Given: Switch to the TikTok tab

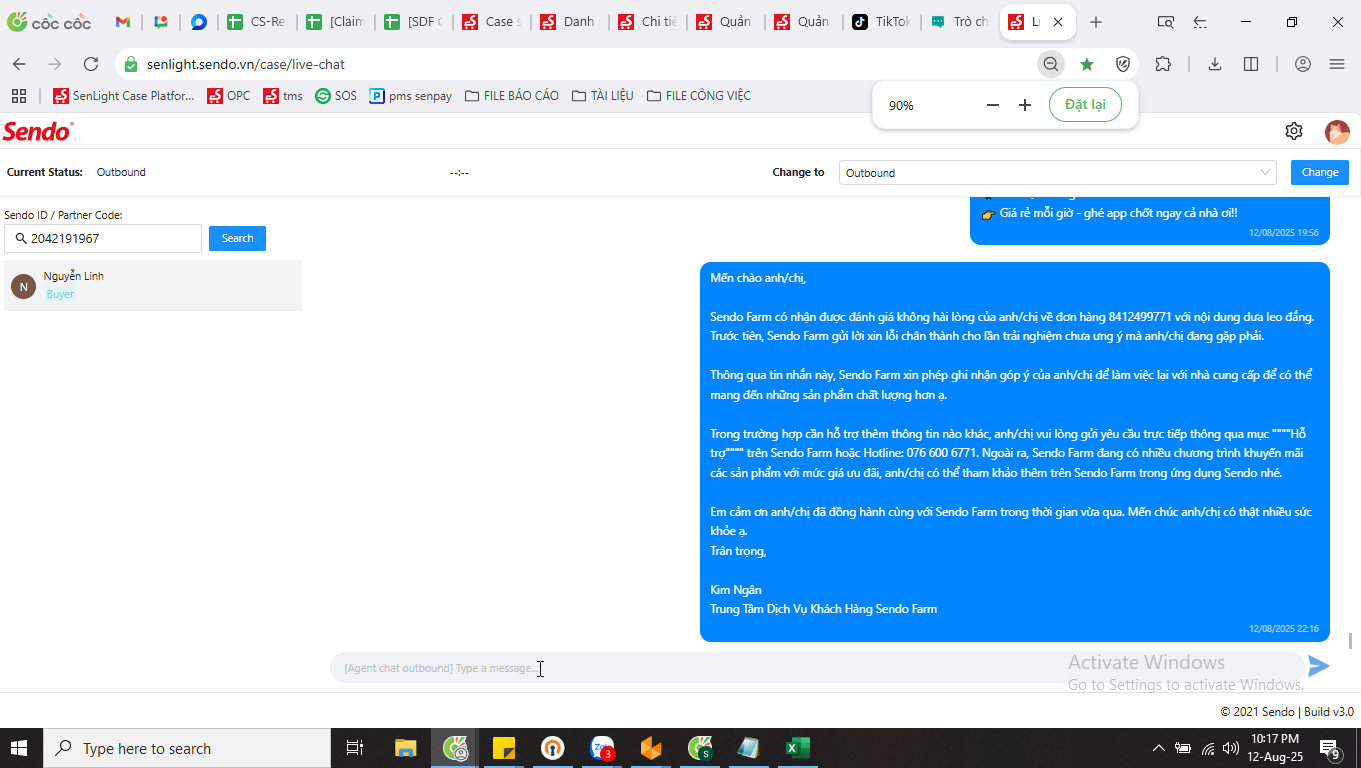Looking at the screenshot, I should 882,22.
